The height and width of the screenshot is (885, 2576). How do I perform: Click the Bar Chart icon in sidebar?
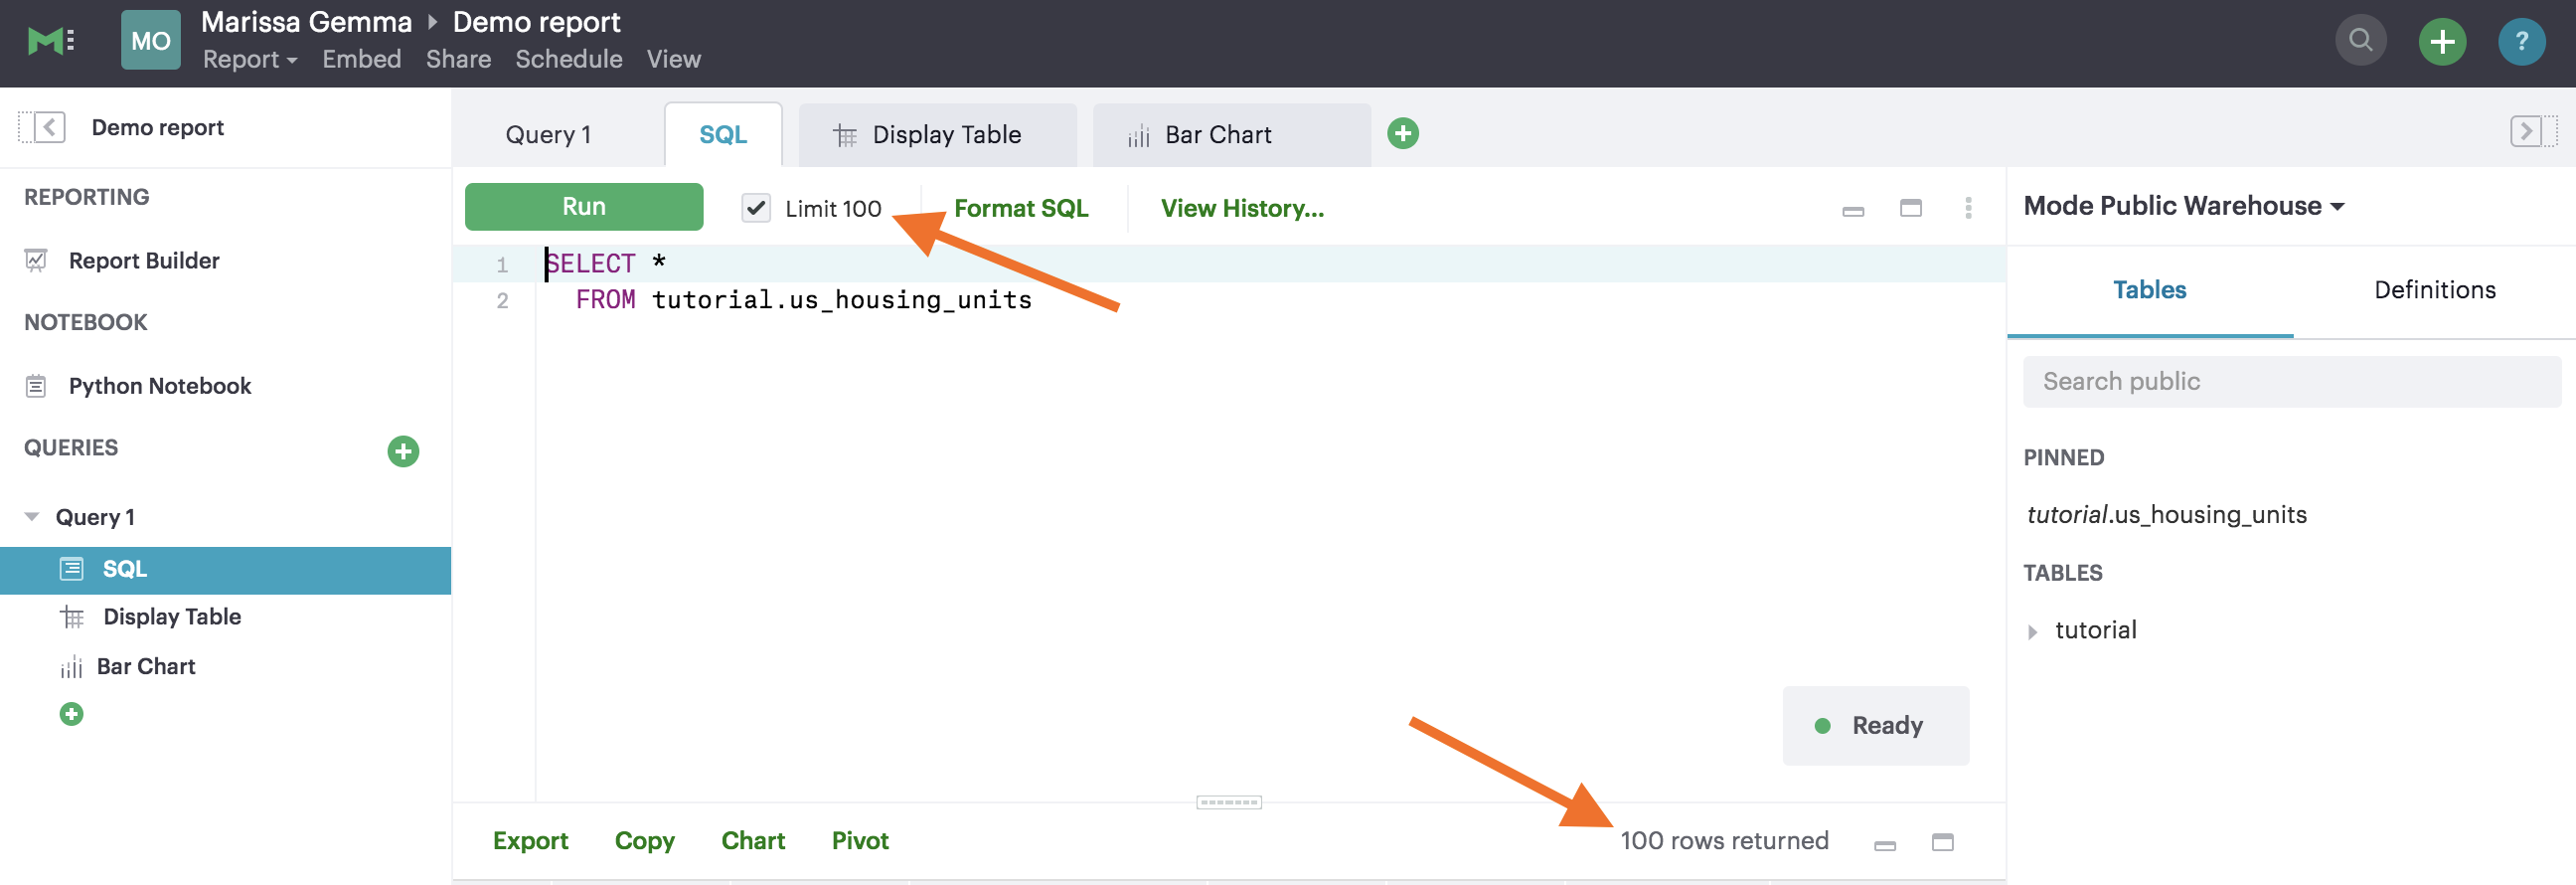coord(71,667)
